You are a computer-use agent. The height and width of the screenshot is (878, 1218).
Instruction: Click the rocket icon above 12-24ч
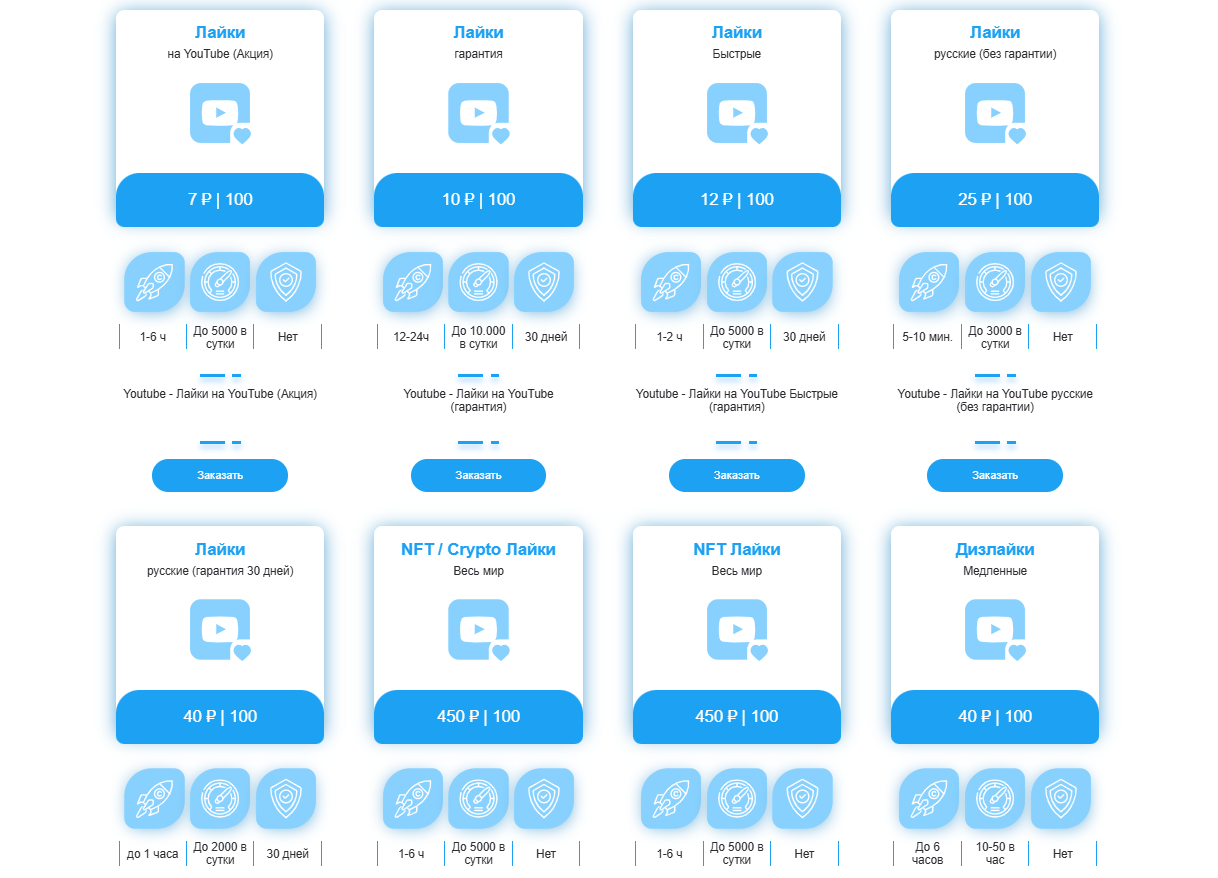(412, 282)
